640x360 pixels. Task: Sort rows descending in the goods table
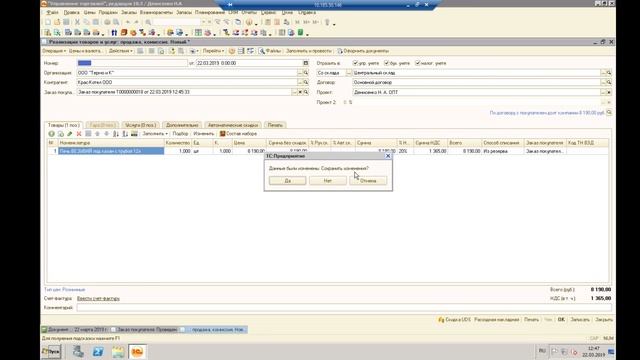[x=125, y=134]
